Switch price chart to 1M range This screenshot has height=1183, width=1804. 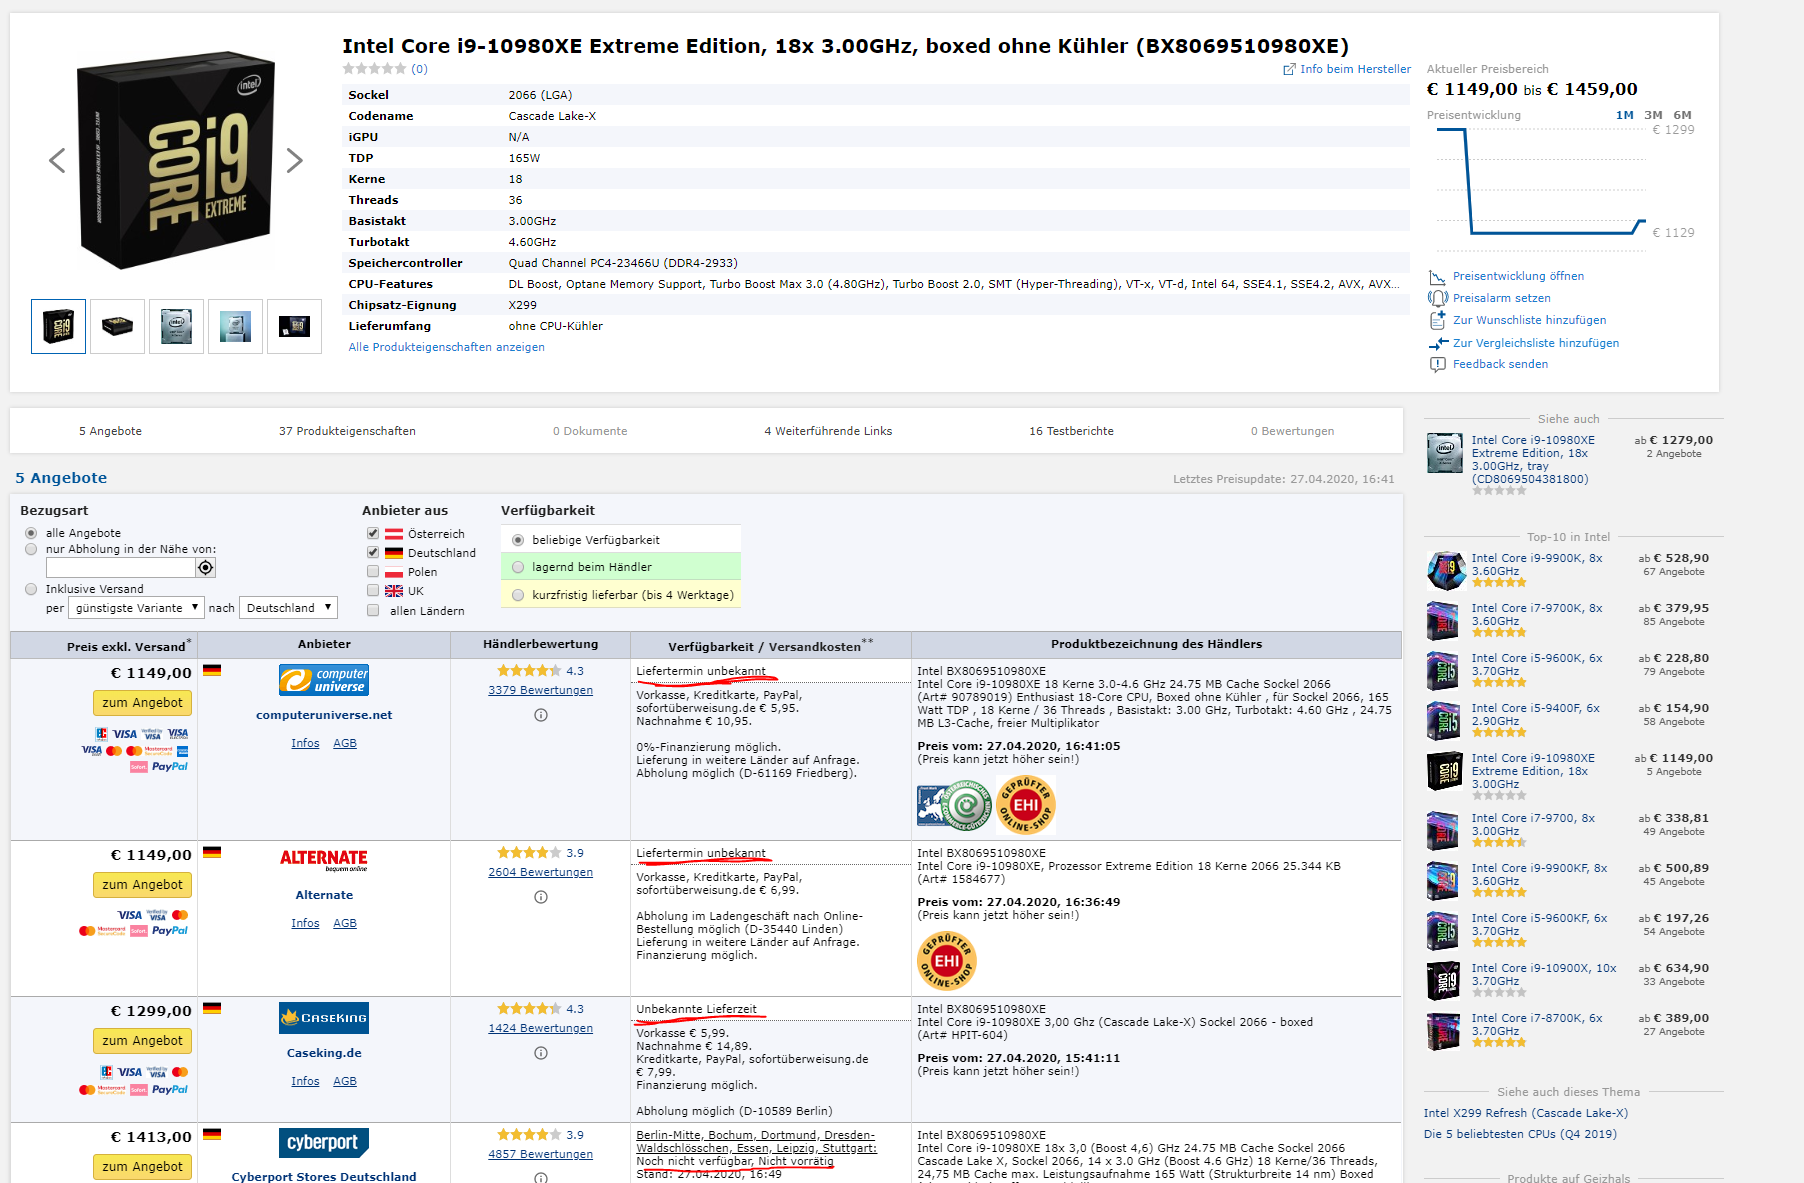(1625, 115)
